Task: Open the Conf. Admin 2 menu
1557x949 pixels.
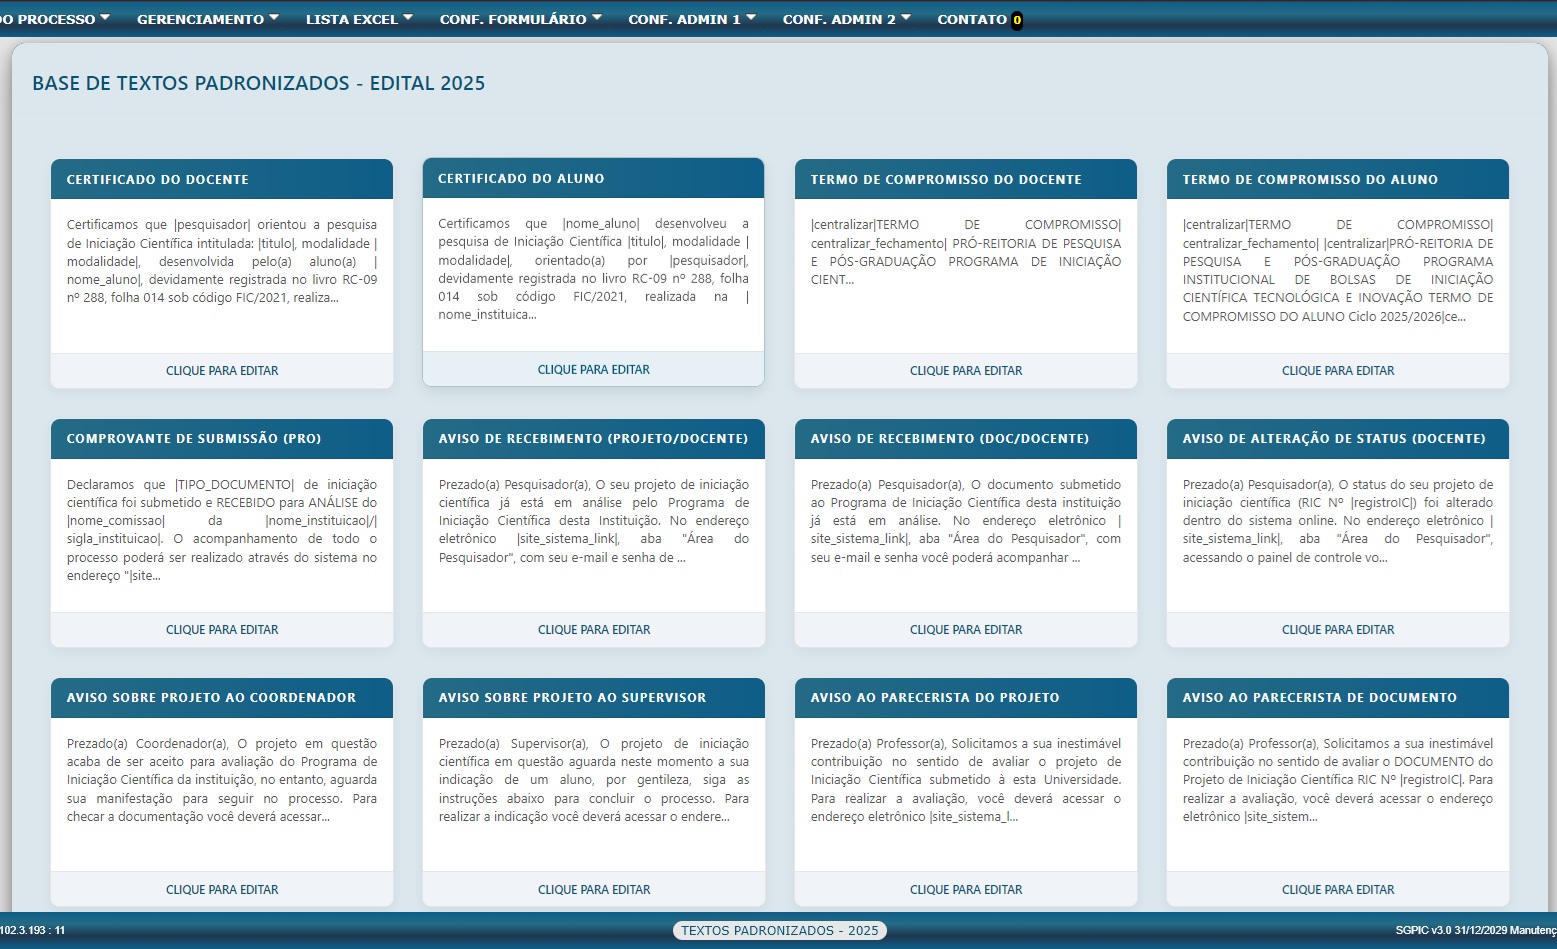Action: tap(846, 19)
